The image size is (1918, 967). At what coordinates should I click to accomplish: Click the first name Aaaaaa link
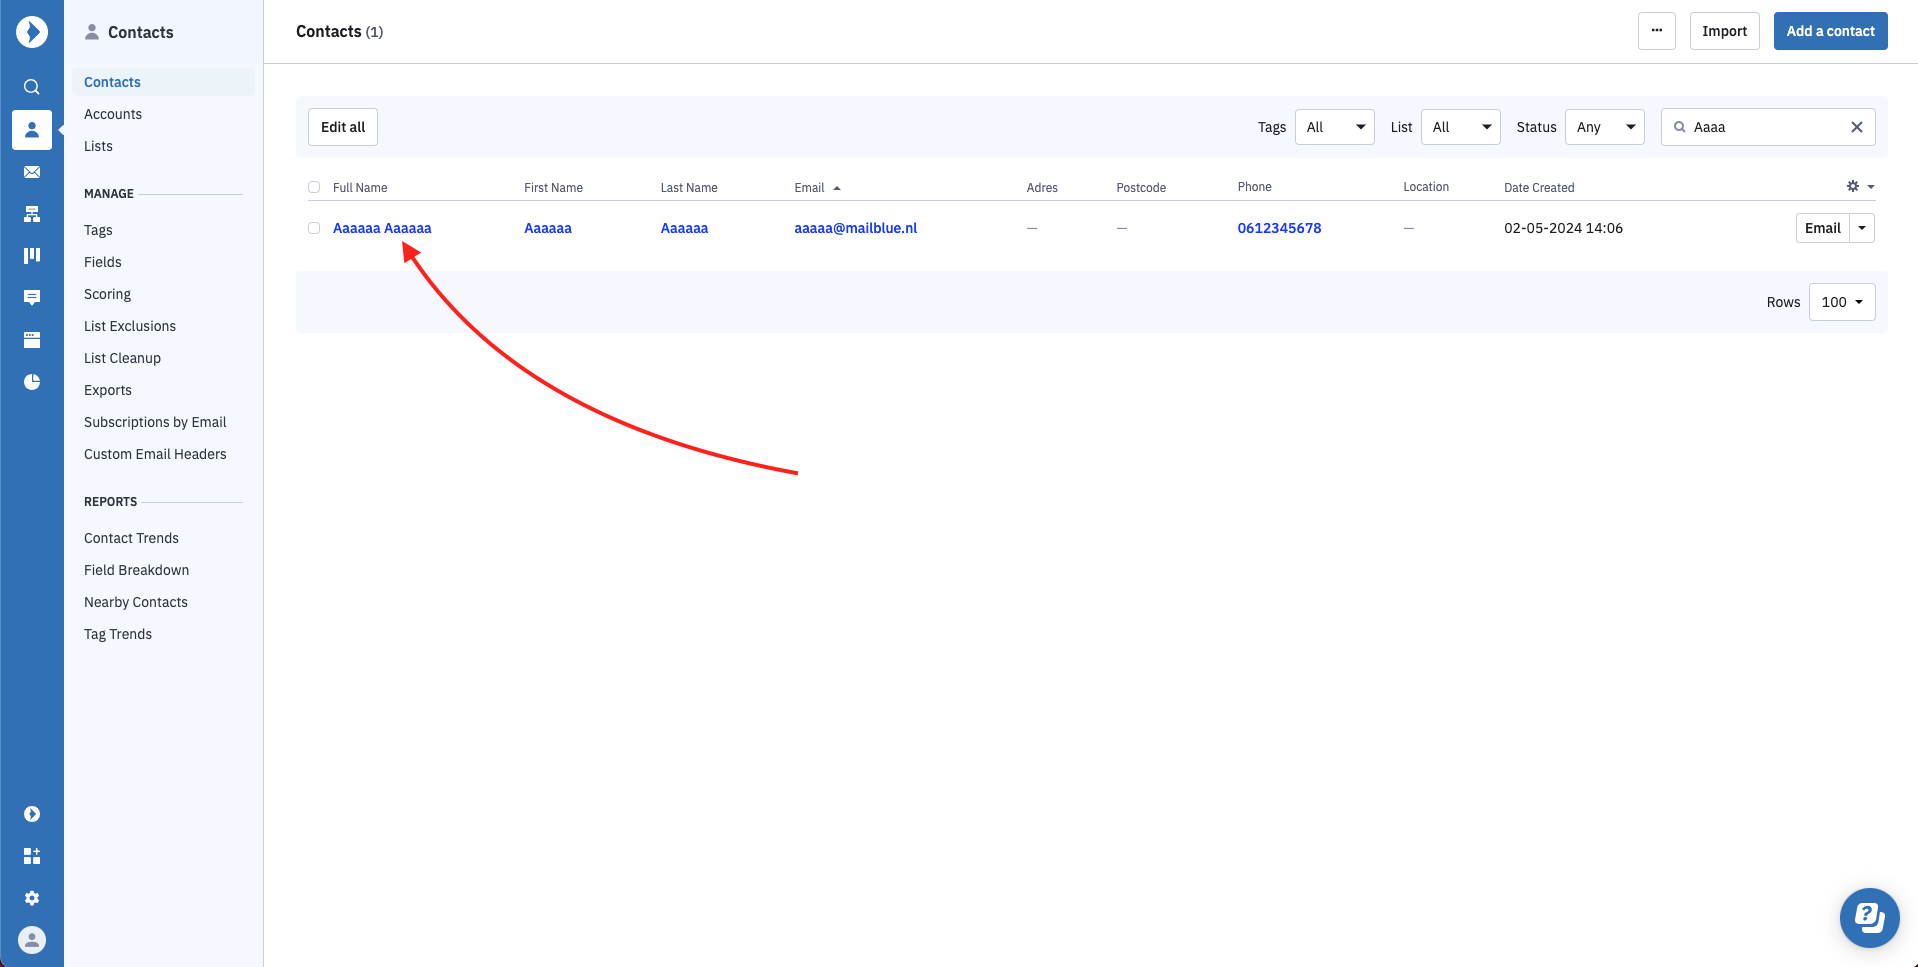tap(548, 228)
